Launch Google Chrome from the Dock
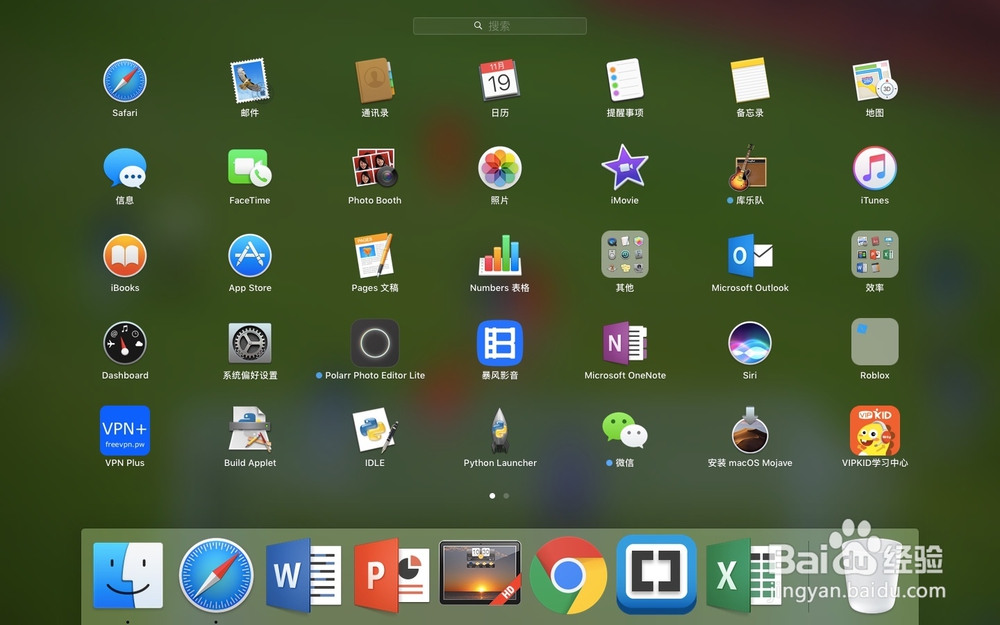 point(568,575)
